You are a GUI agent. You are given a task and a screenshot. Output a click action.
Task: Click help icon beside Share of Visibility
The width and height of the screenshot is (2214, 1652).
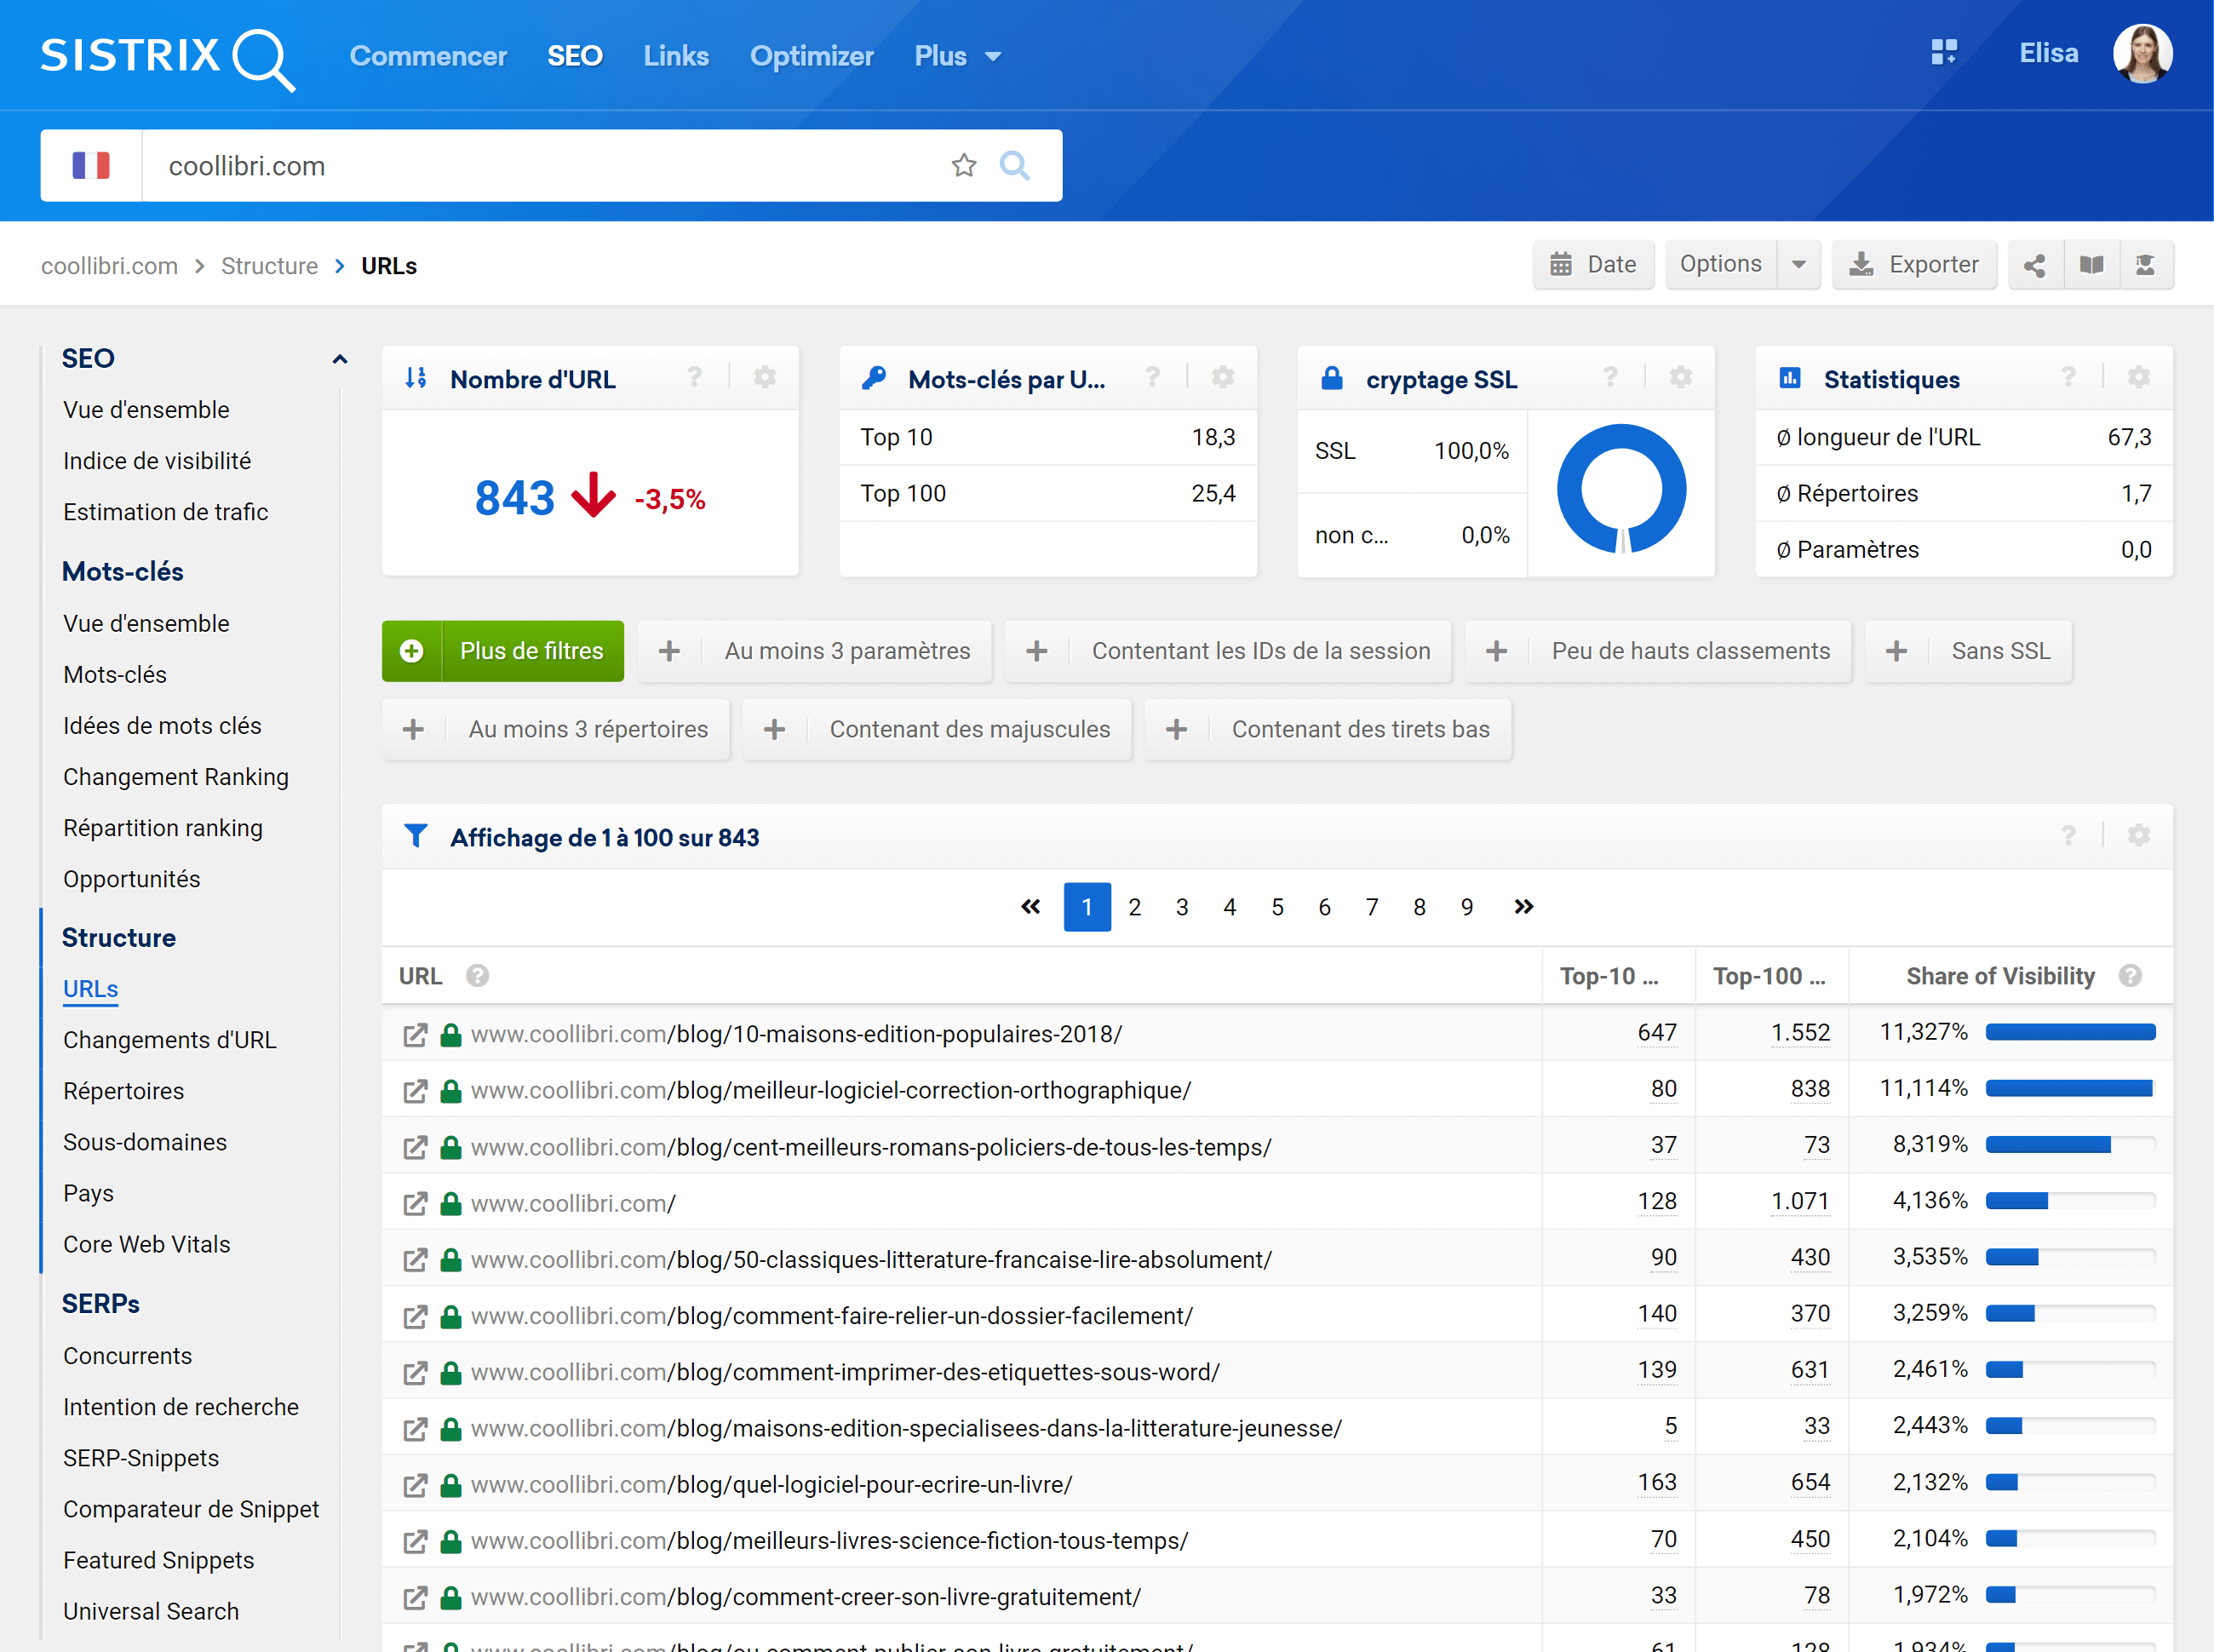2130,975
